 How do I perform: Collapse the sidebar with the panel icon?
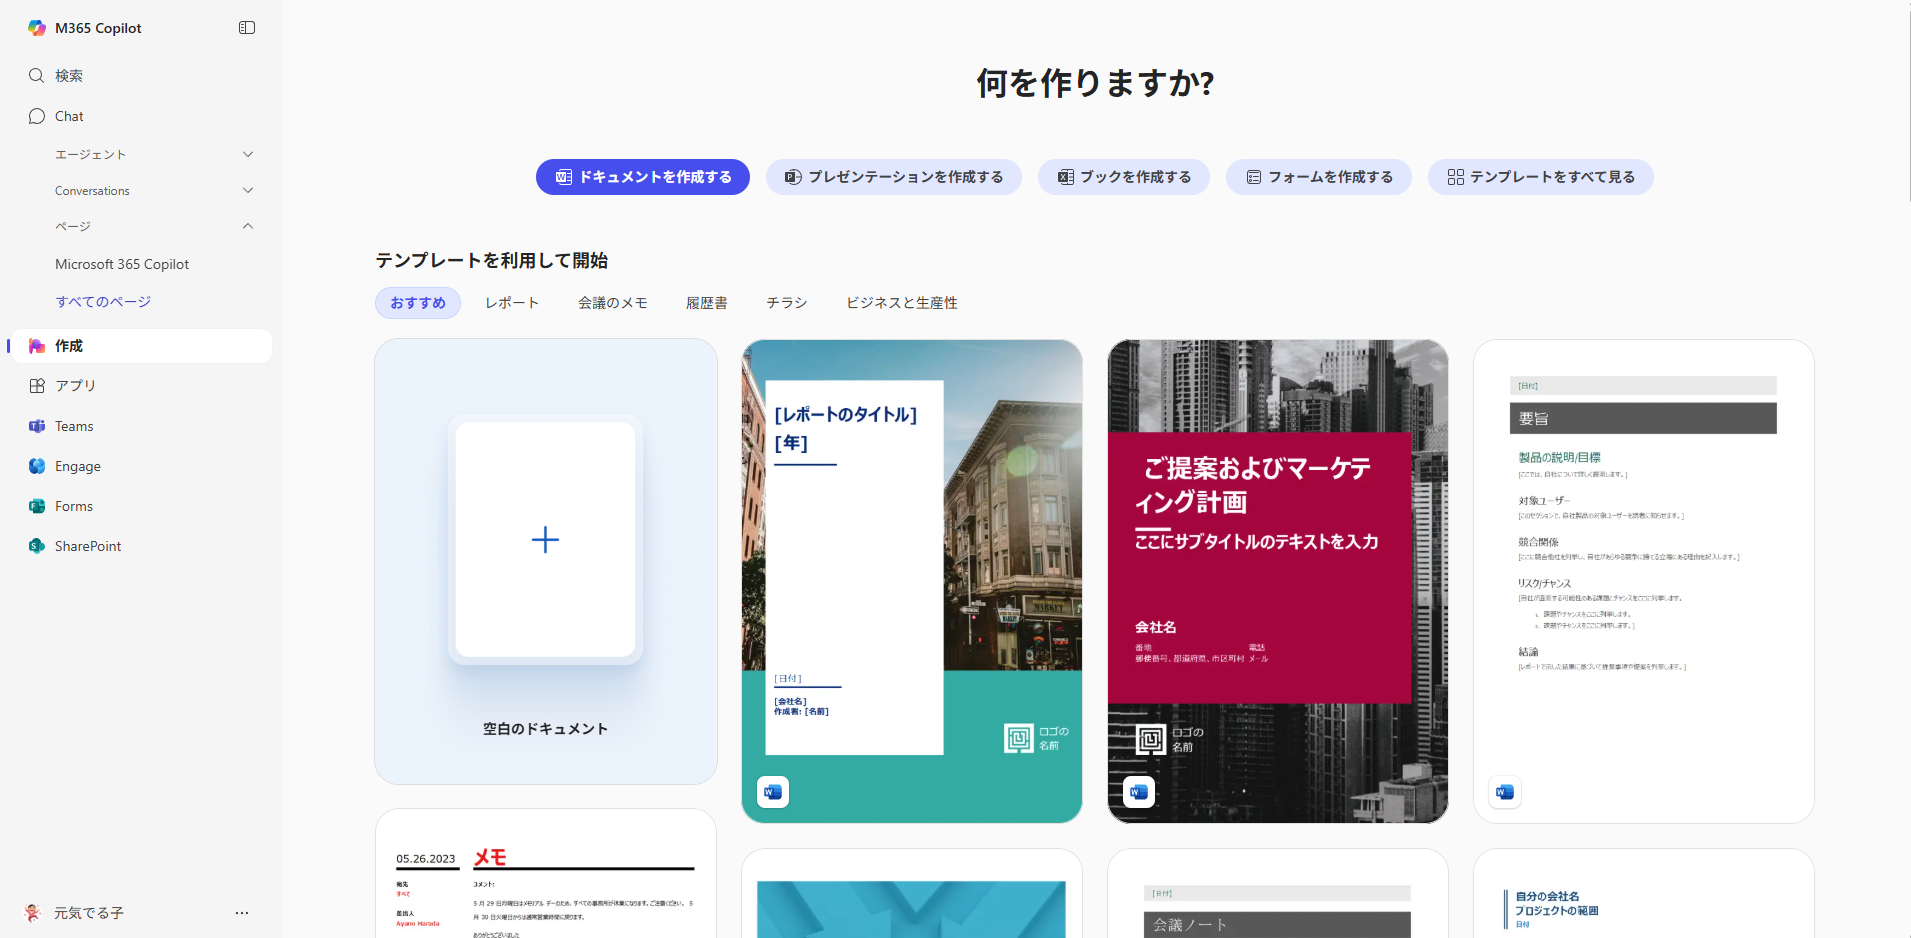[247, 28]
